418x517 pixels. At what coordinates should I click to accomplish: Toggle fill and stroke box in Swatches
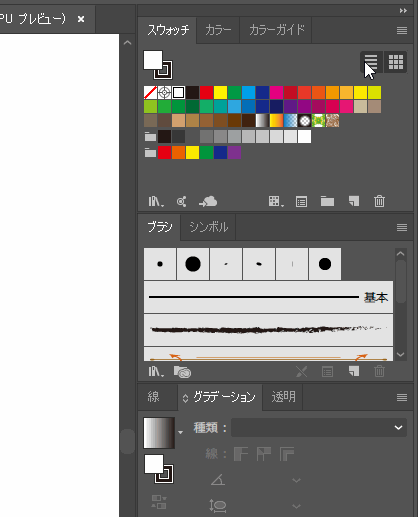pos(158,65)
